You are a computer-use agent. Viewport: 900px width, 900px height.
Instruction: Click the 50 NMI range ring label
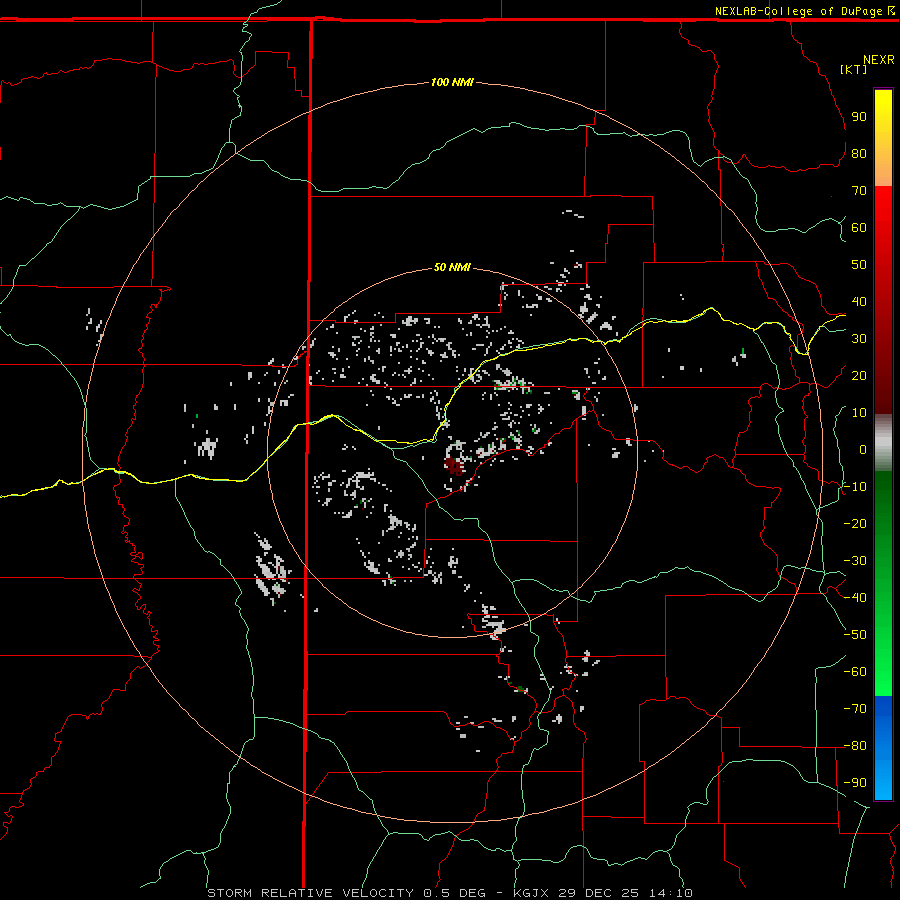(x=452, y=267)
